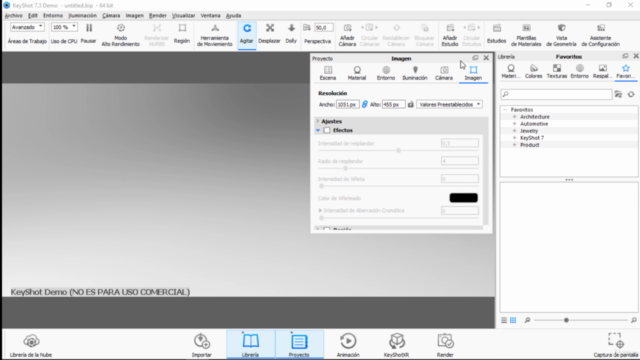
Task: Click the Importar button in bottom bar
Action: tap(202, 345)
